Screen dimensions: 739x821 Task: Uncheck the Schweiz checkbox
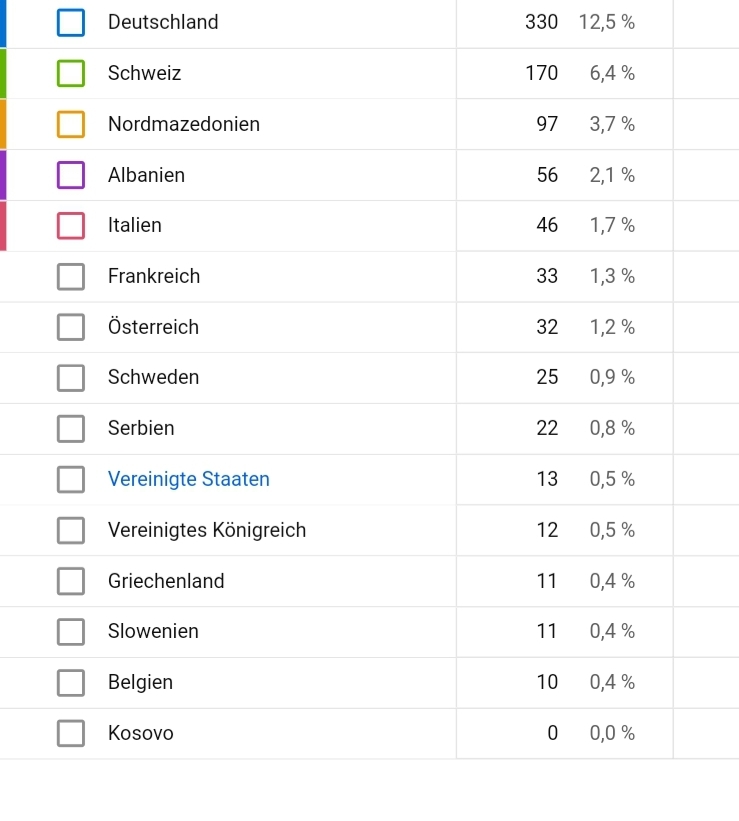[71, 73]
